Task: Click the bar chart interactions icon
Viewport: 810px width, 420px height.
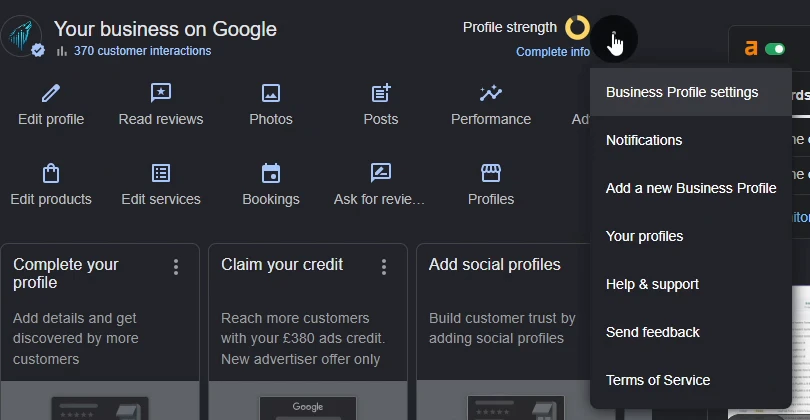Action: point(62,51)
